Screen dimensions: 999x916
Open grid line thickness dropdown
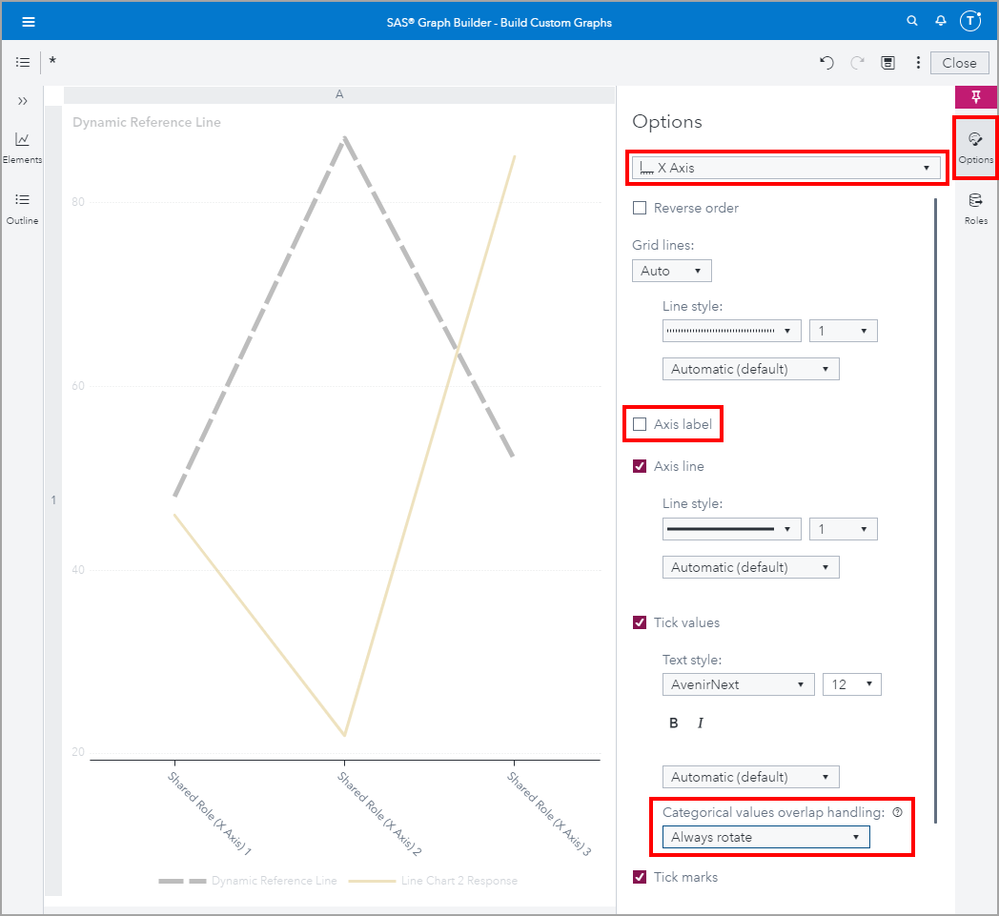coord(843,331)
